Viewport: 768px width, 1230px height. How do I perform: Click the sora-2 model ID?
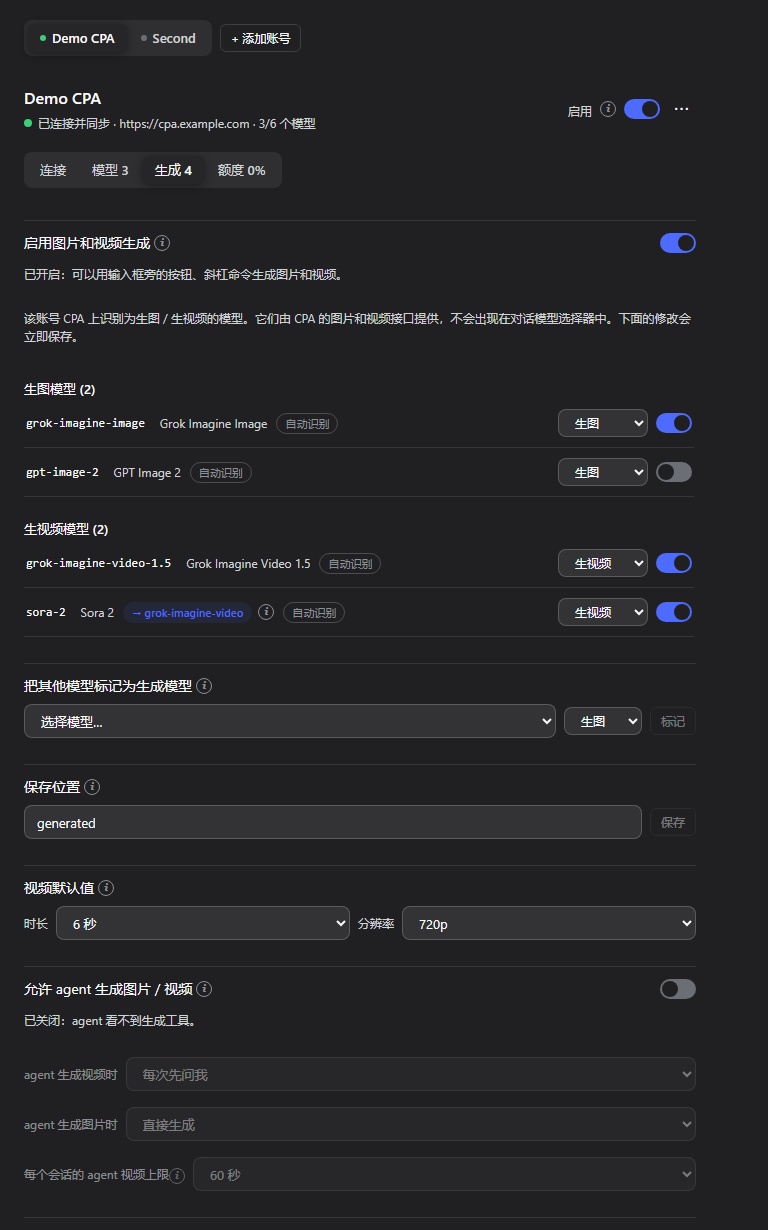pyautogui.click(x=46, y=613)
